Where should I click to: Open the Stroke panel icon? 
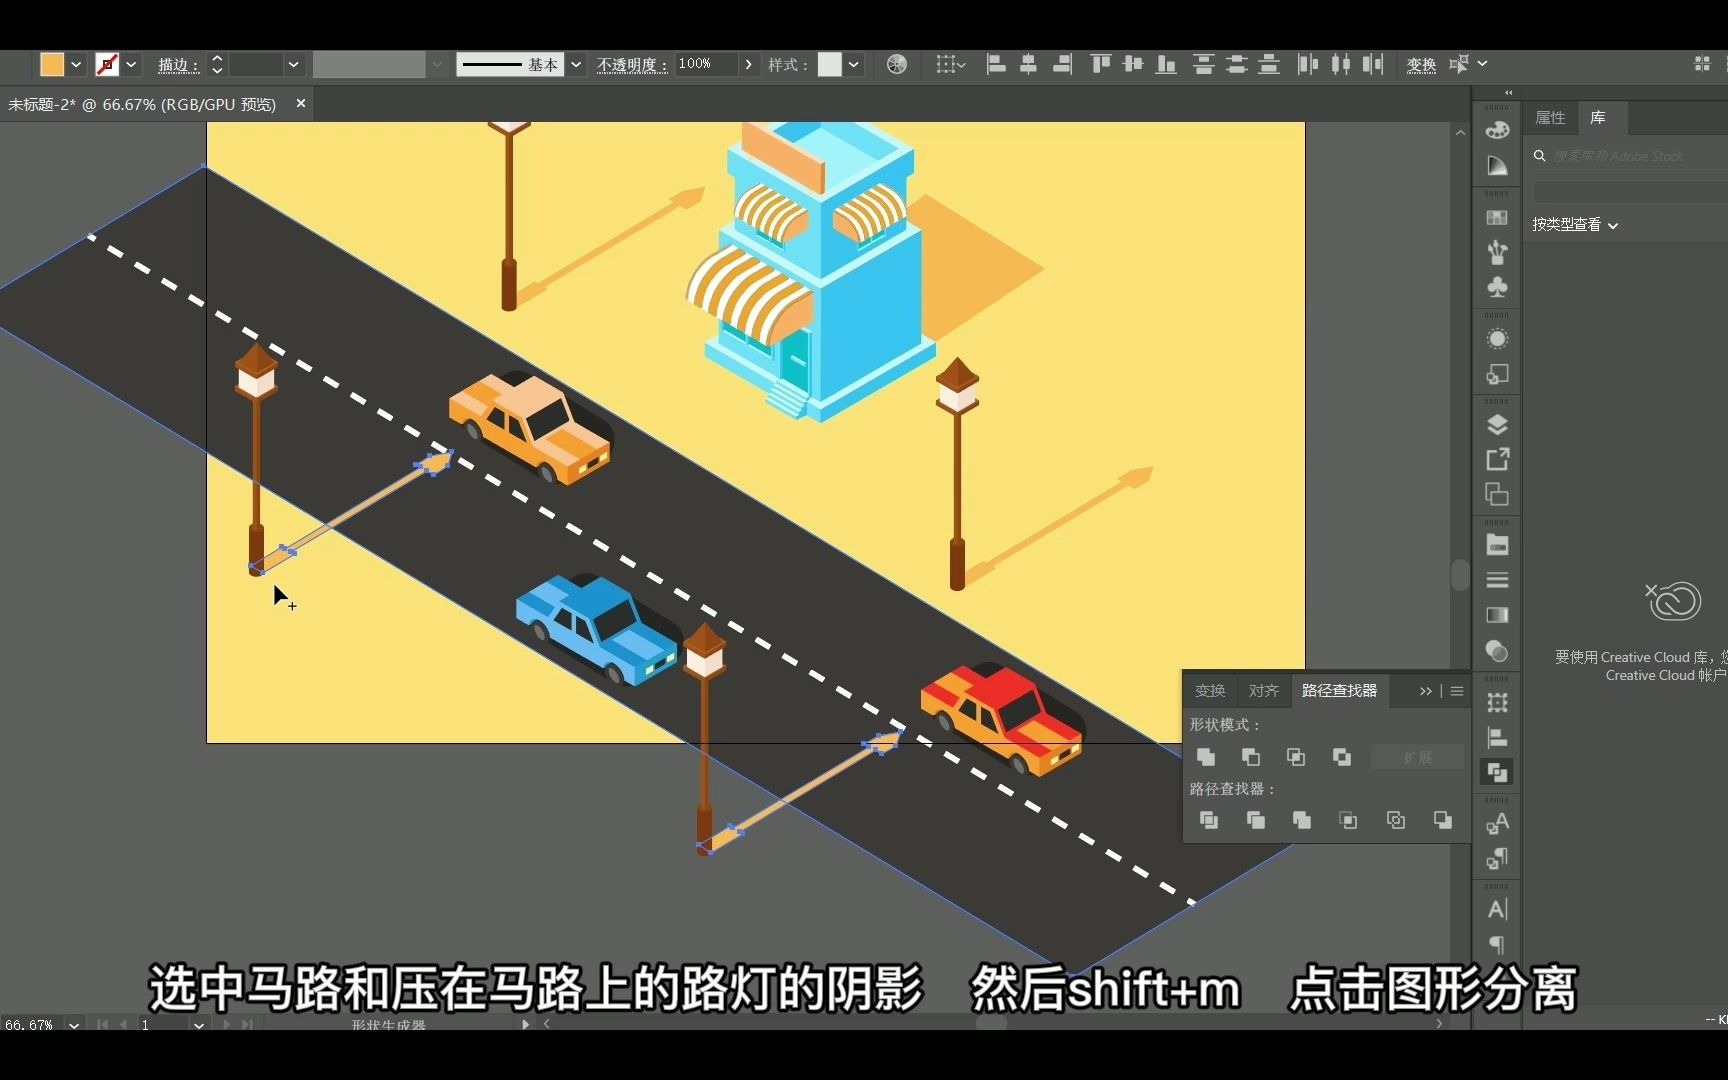[x=1497, y=580]
